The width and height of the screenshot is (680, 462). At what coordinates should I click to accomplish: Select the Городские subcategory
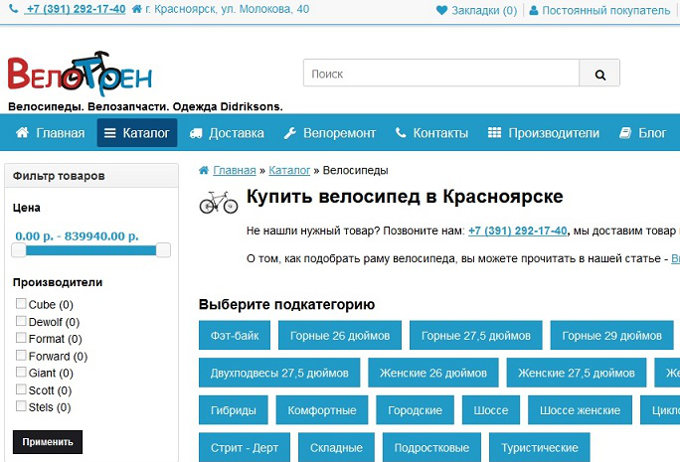tap(415, 410)
